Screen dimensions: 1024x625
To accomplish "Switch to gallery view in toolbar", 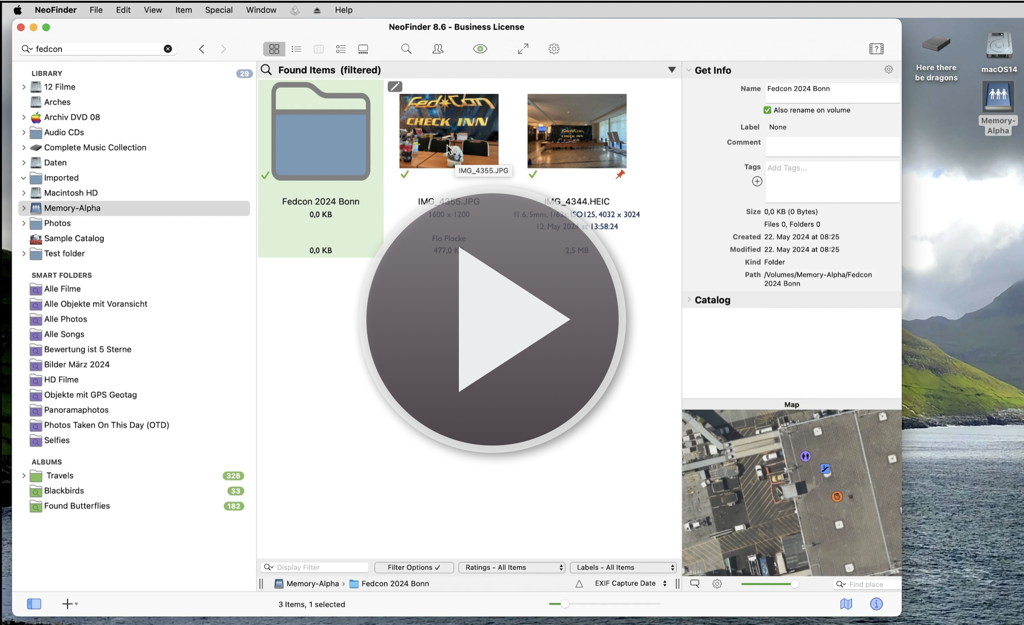I will point(363,49).
